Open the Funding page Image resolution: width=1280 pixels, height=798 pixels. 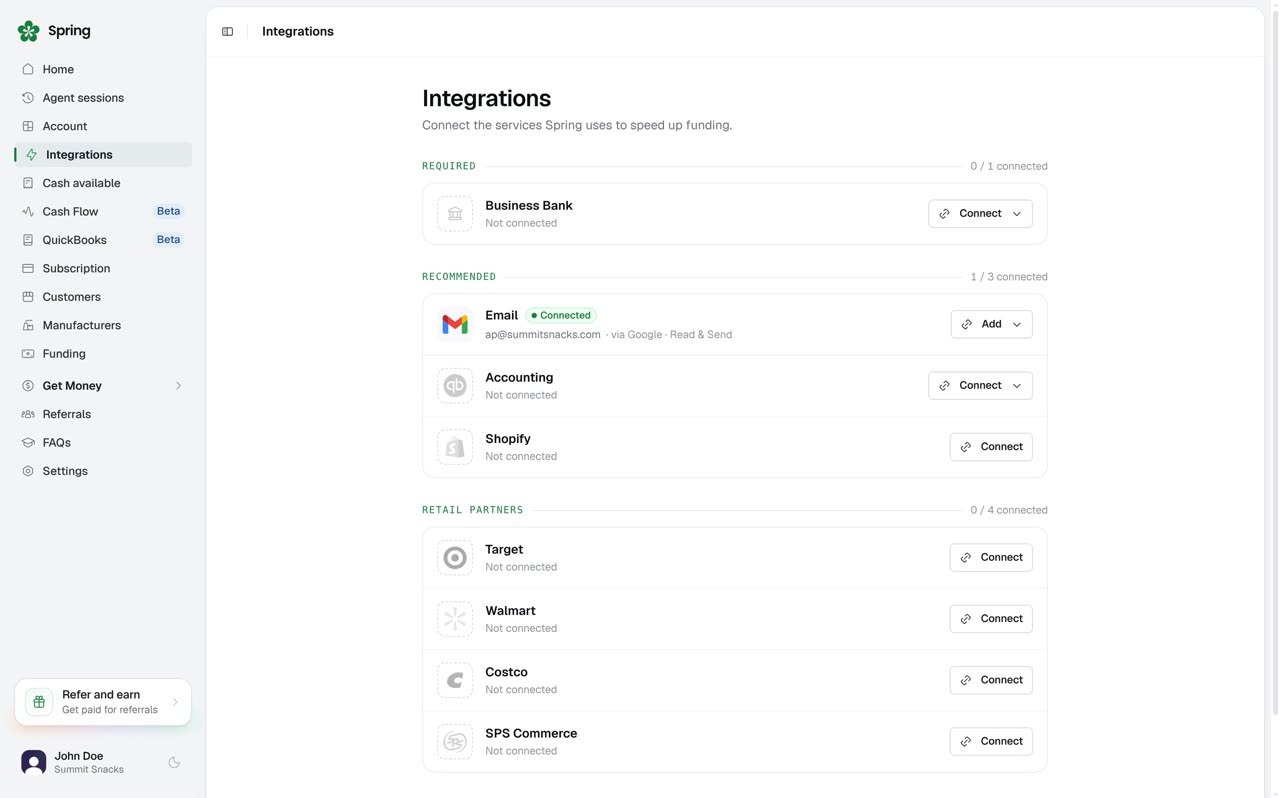(103, 354)
